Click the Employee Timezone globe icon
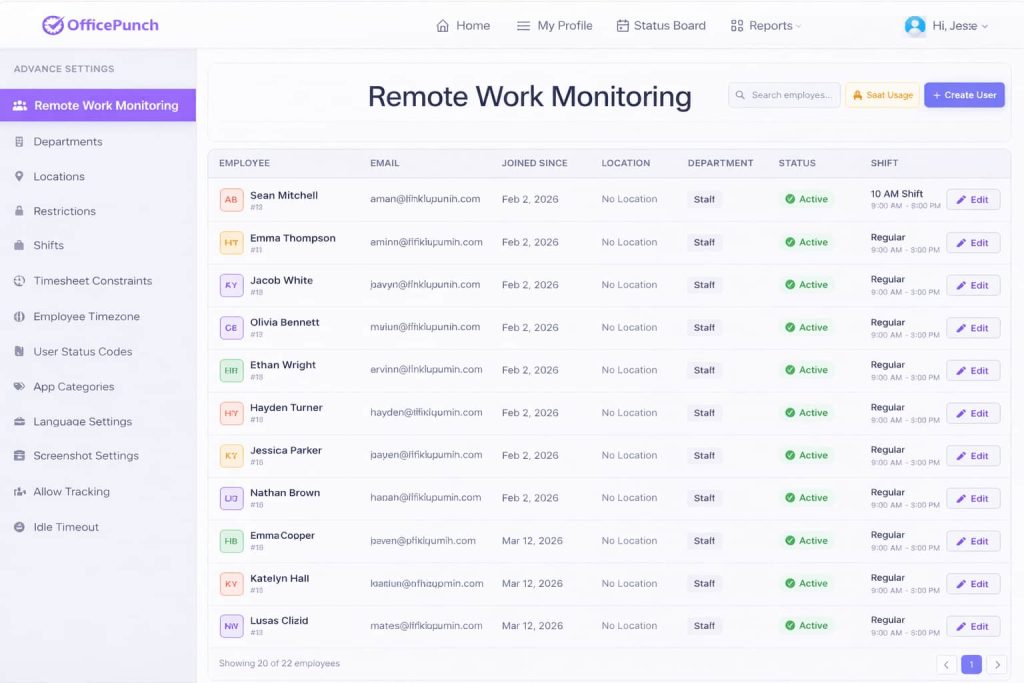Viewport: 1024px width, 683px height. (19, 317)
